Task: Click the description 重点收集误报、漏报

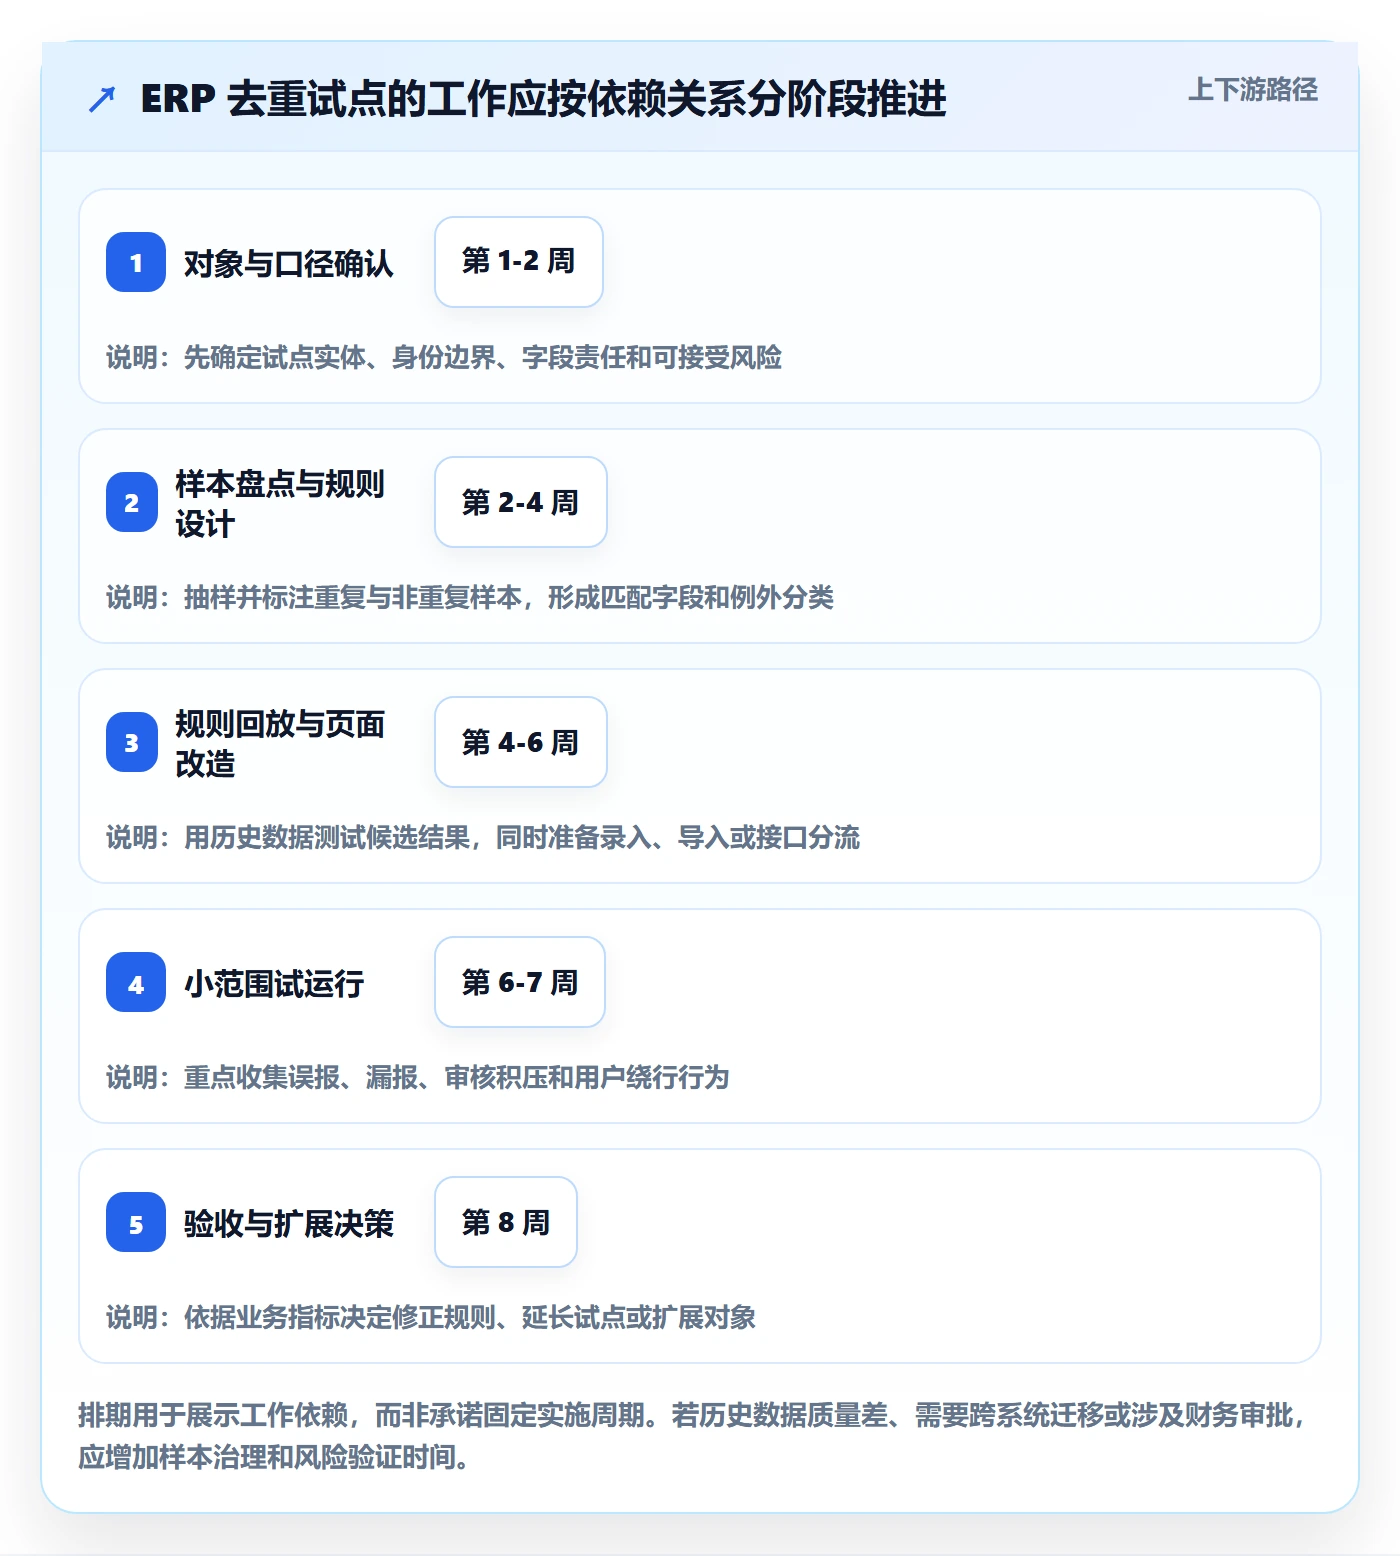Action: pyautogui.click(x=418, y=1077)
